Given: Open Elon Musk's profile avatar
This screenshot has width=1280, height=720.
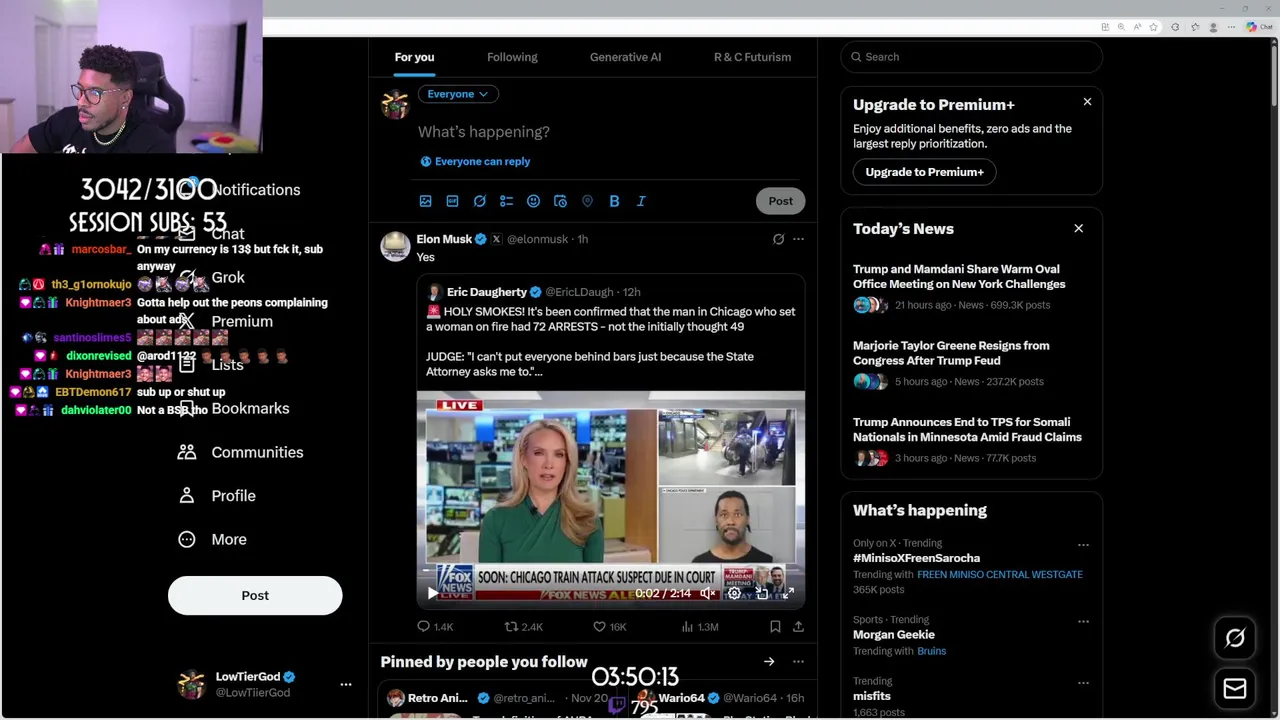Looking at the screenshot, I should pos(395,246).
